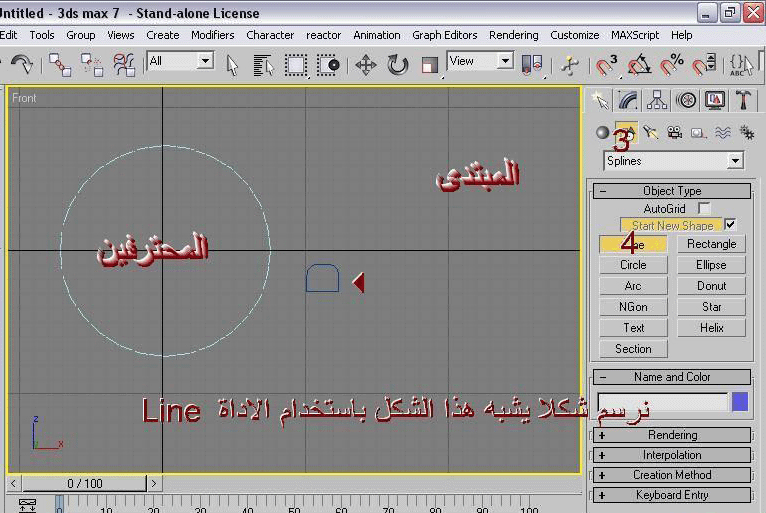The image size is (766, 513).
Task: Open the Graph Editors menu
Action: 445,35
